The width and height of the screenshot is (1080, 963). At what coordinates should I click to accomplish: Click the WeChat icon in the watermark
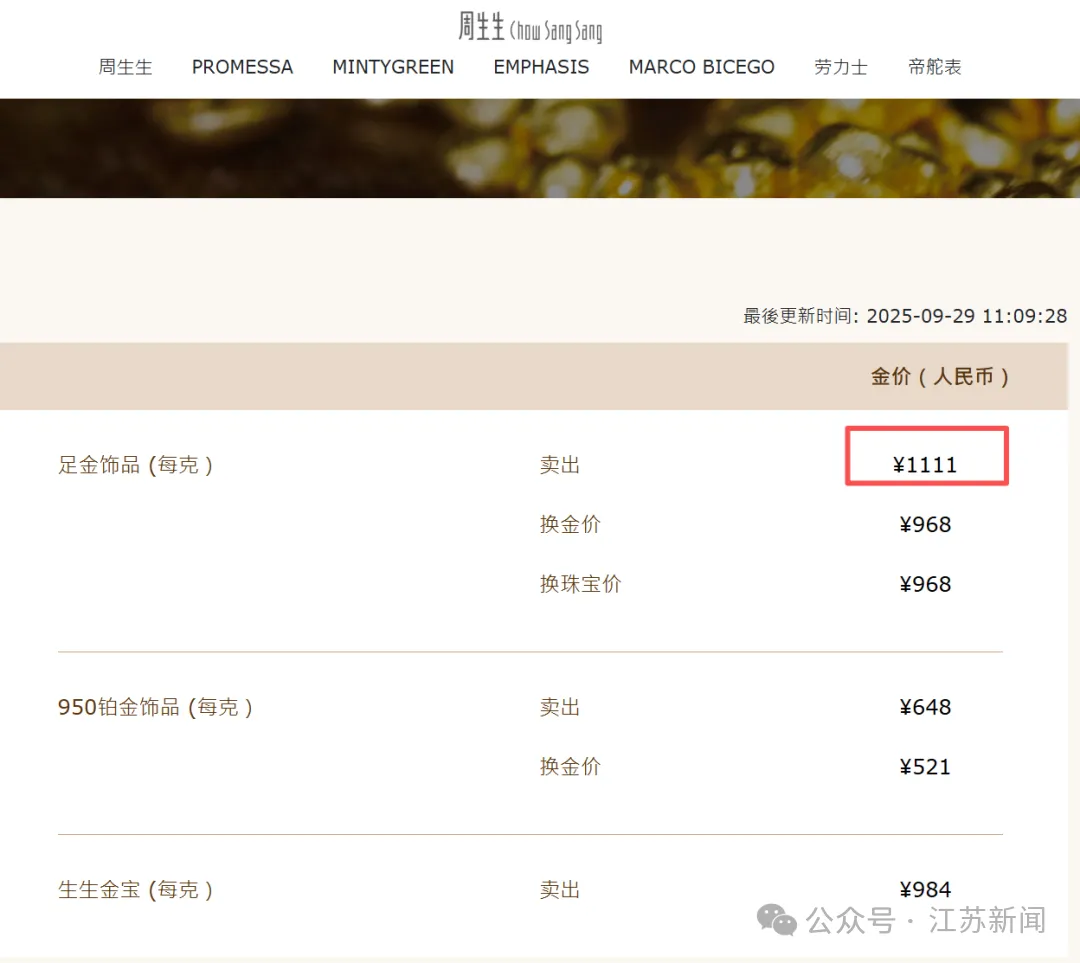776,920
